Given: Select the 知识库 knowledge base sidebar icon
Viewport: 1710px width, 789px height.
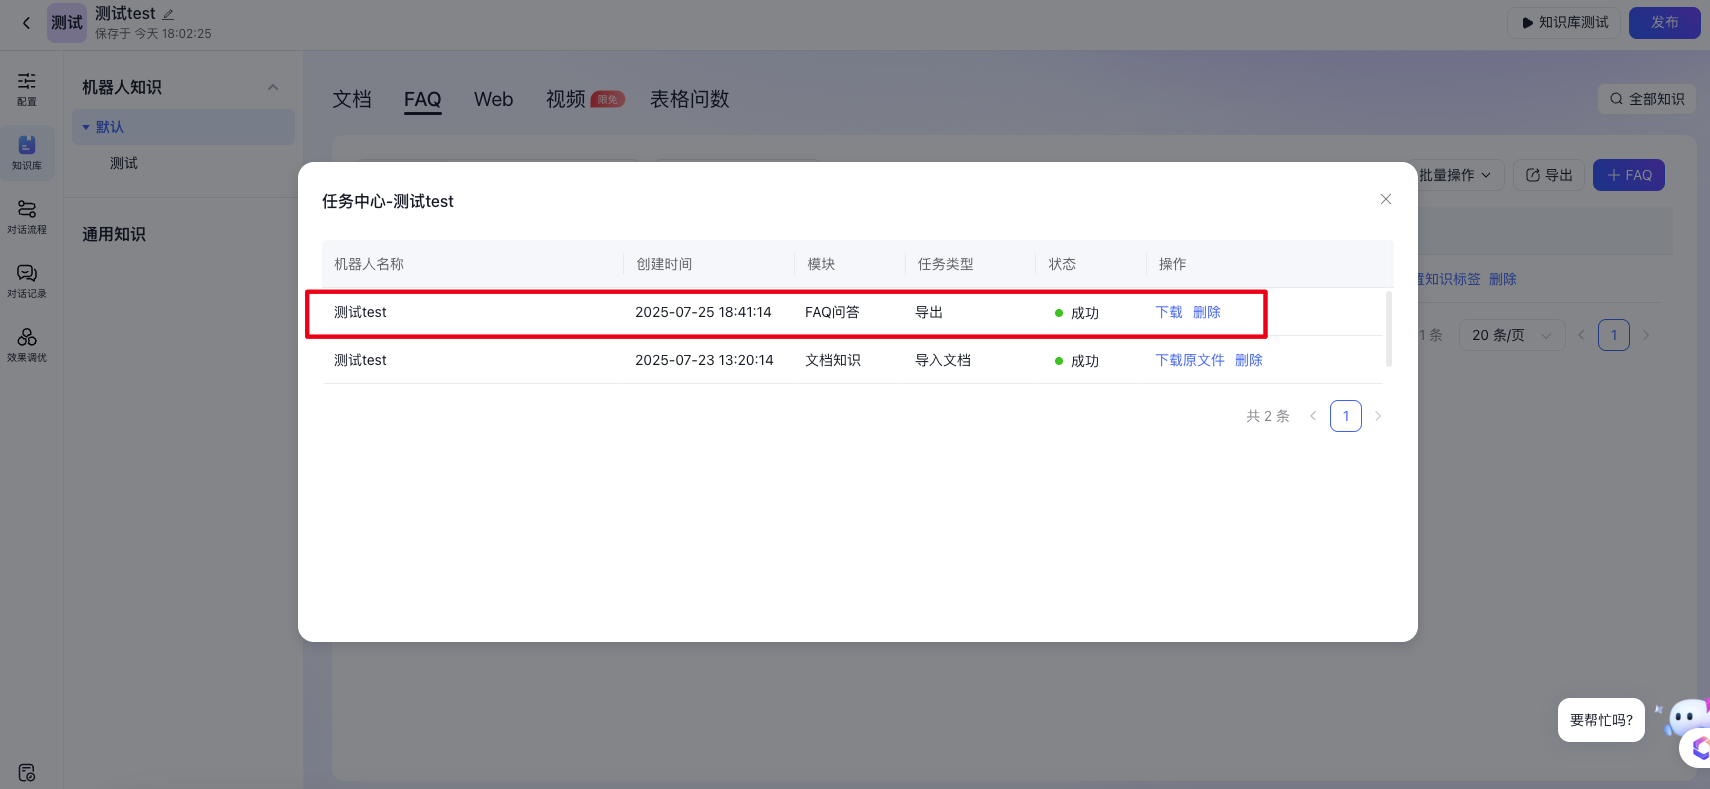Looking at the screenshot, I should [27, 152].
